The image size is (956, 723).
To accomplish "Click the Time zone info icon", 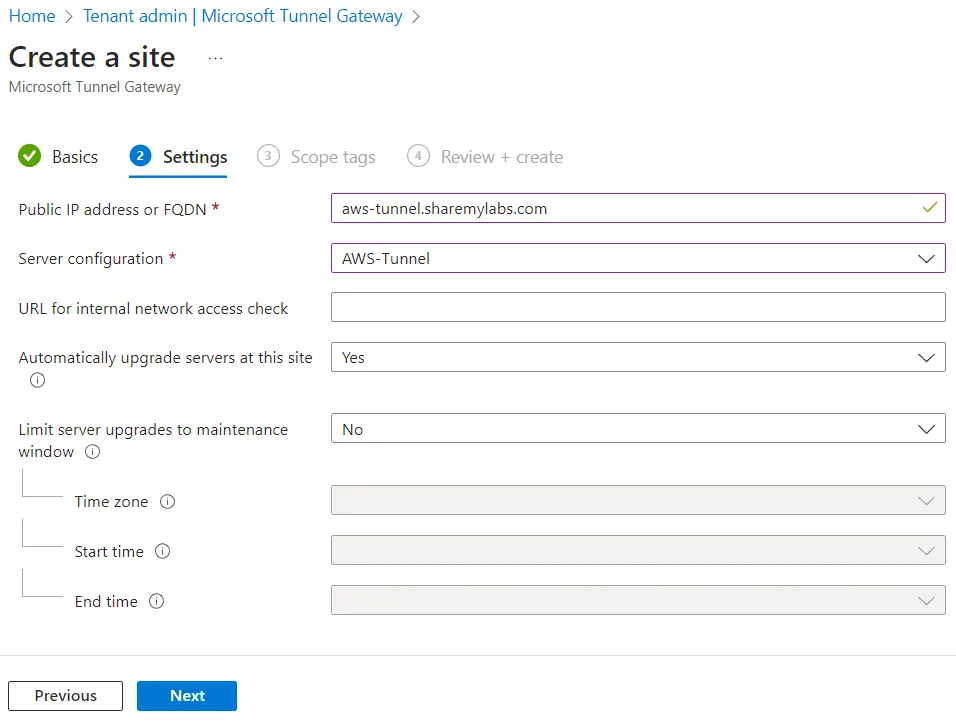I will point(168,502).
